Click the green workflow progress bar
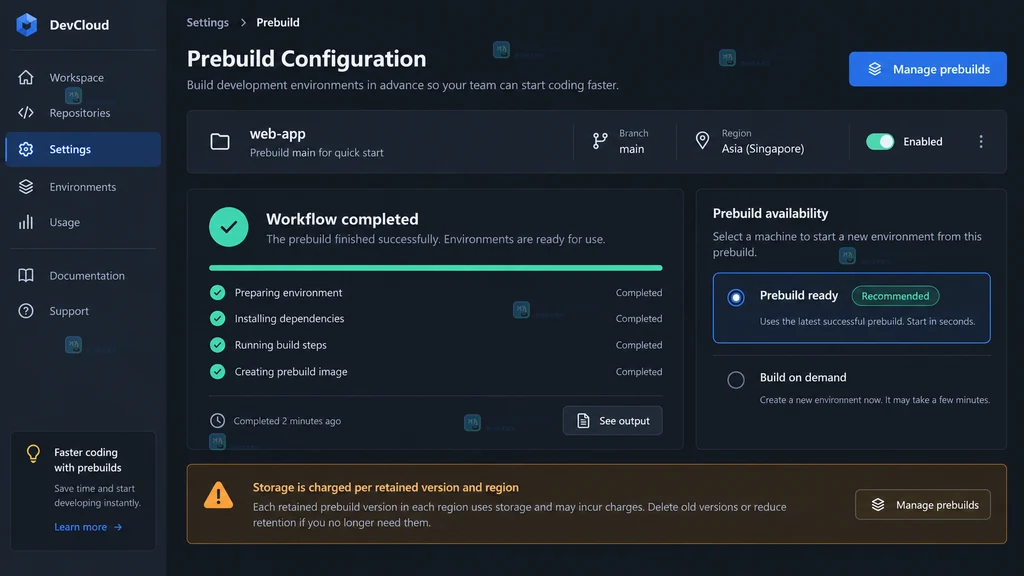Screen dimensions: 1024x576 (x=436, y=268)
